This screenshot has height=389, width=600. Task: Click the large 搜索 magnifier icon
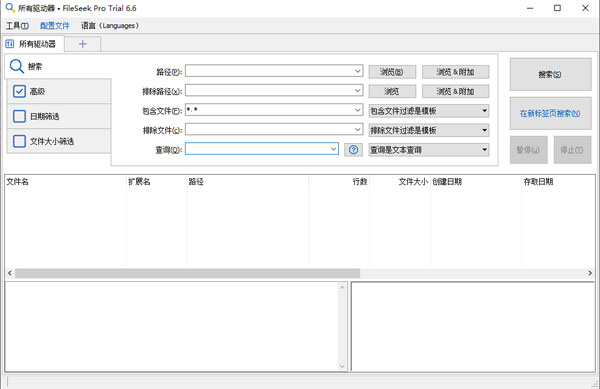16,66
